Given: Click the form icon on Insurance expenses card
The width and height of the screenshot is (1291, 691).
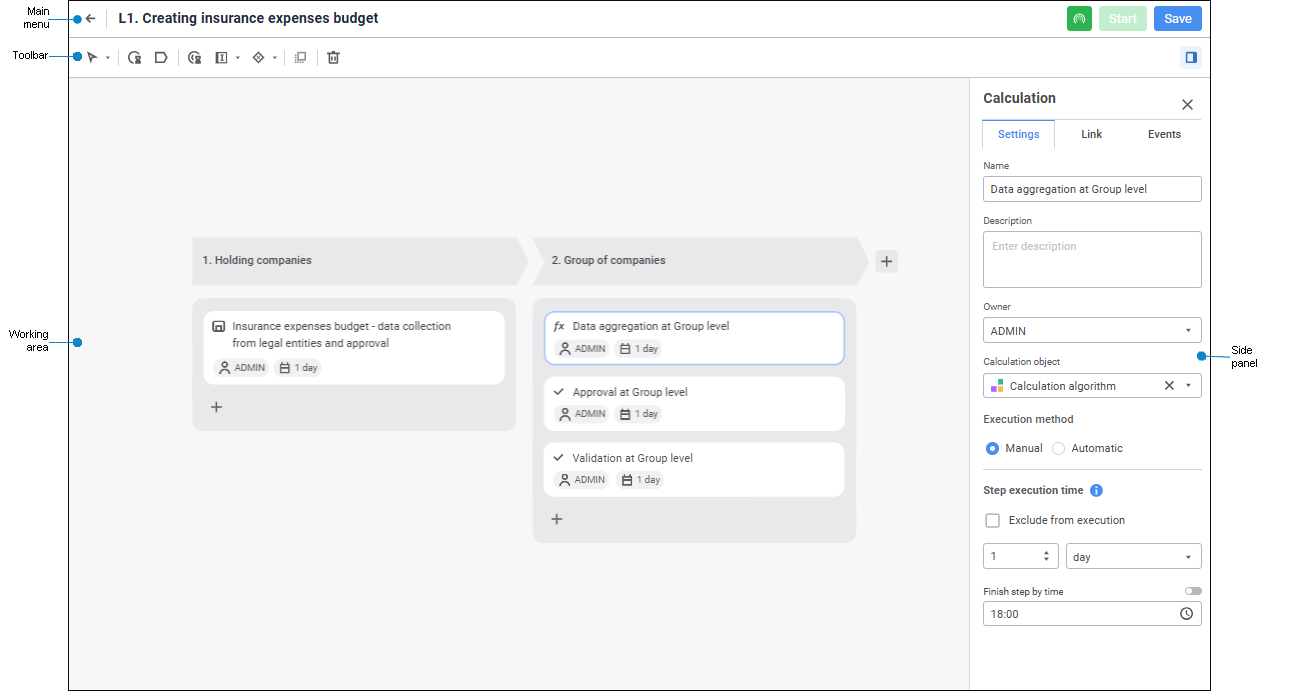Looking at the screenshot, I should click(219, 327).
